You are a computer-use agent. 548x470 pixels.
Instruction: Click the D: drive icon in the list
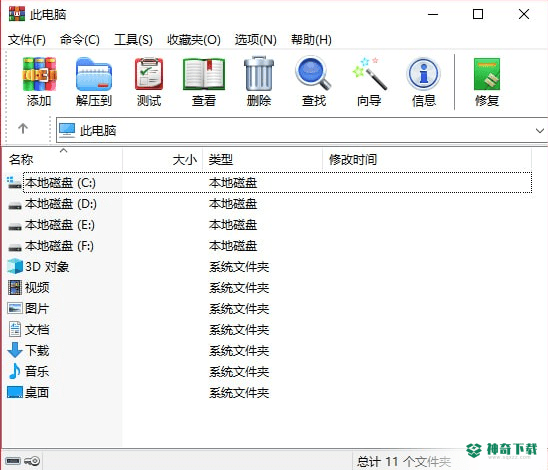point(14,205)
